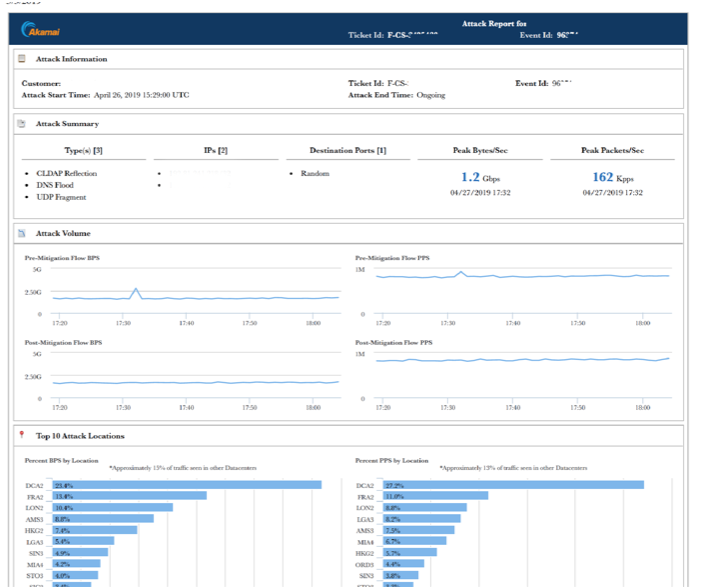Click the spike in Pre-Mitigation Flow PPS chart

[460, 272]
